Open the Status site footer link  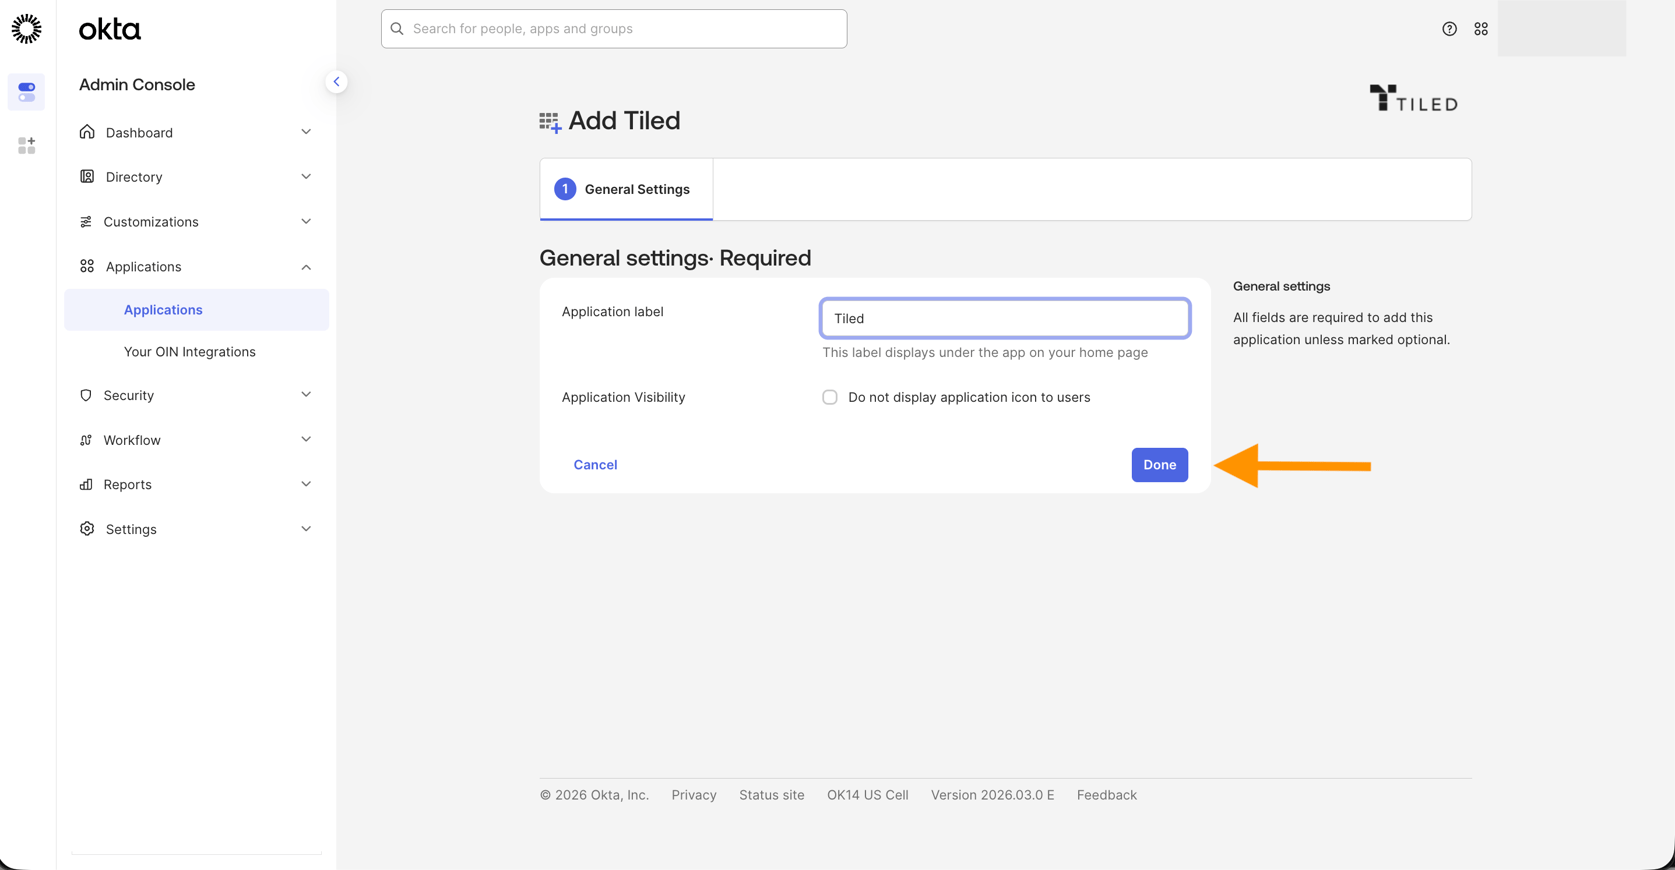point(772,795)
